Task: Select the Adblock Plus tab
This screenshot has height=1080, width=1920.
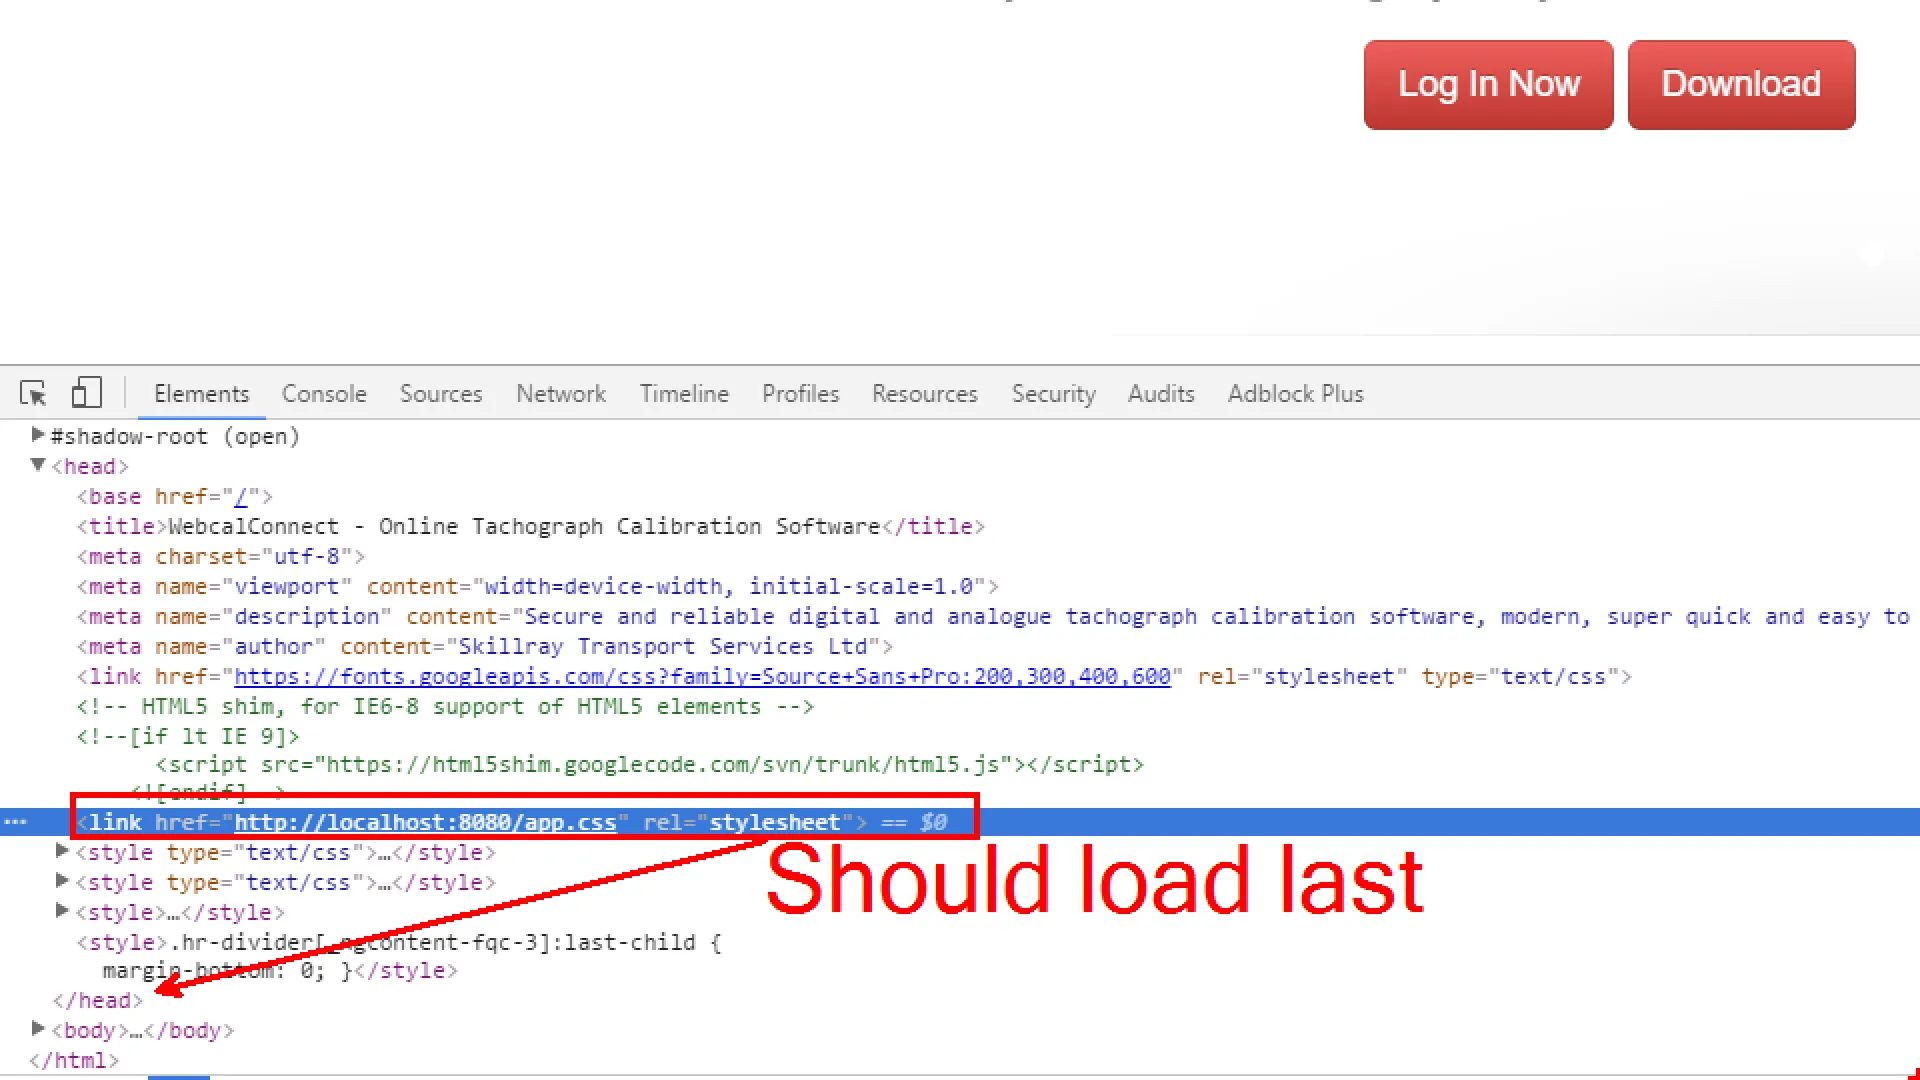Action: pos(1295,394)
